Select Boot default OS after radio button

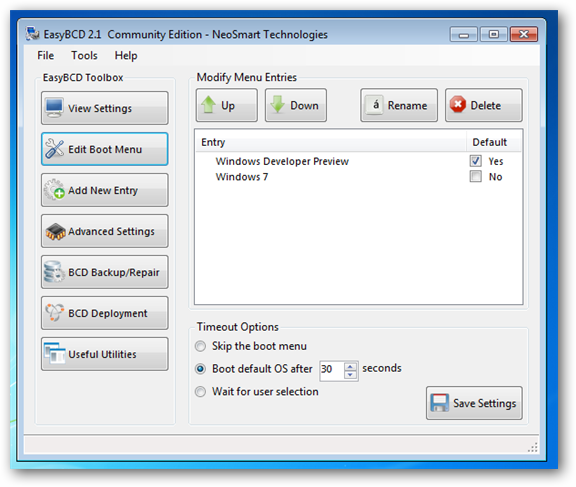pyautogui.click(x=200, y=368)
